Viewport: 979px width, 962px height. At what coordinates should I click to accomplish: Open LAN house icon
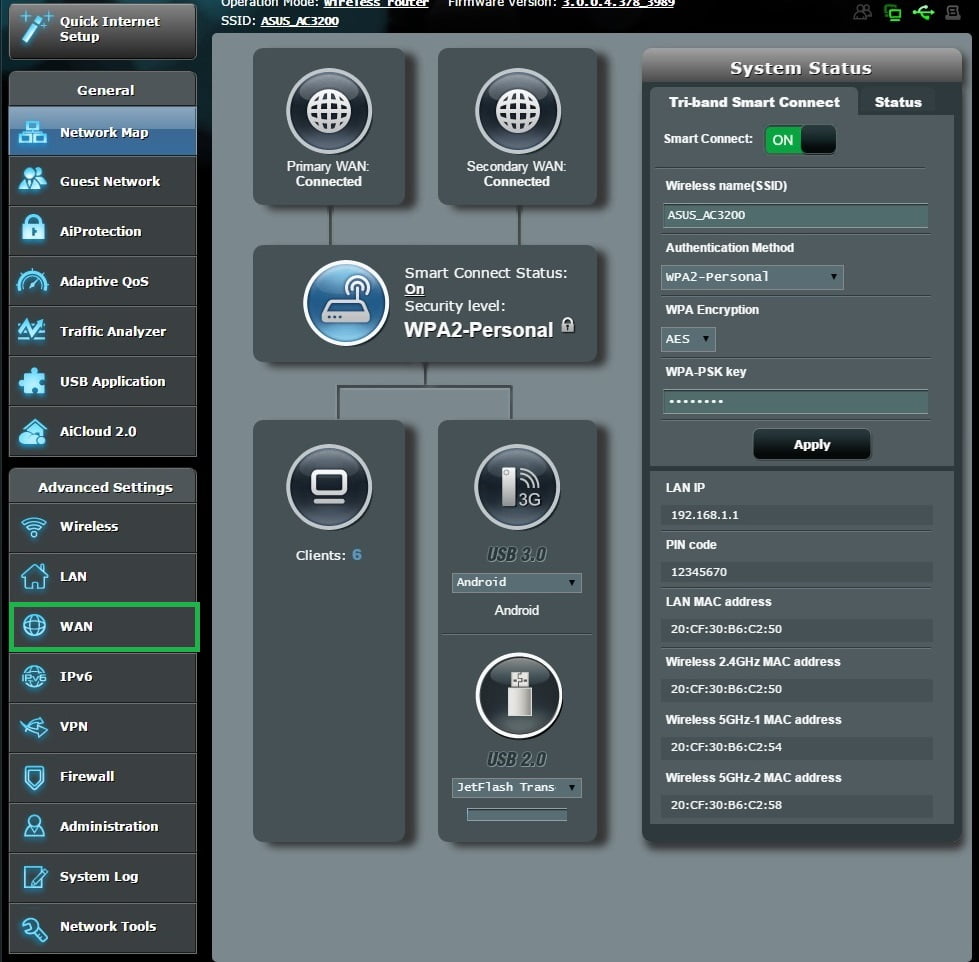coord(34,576)
